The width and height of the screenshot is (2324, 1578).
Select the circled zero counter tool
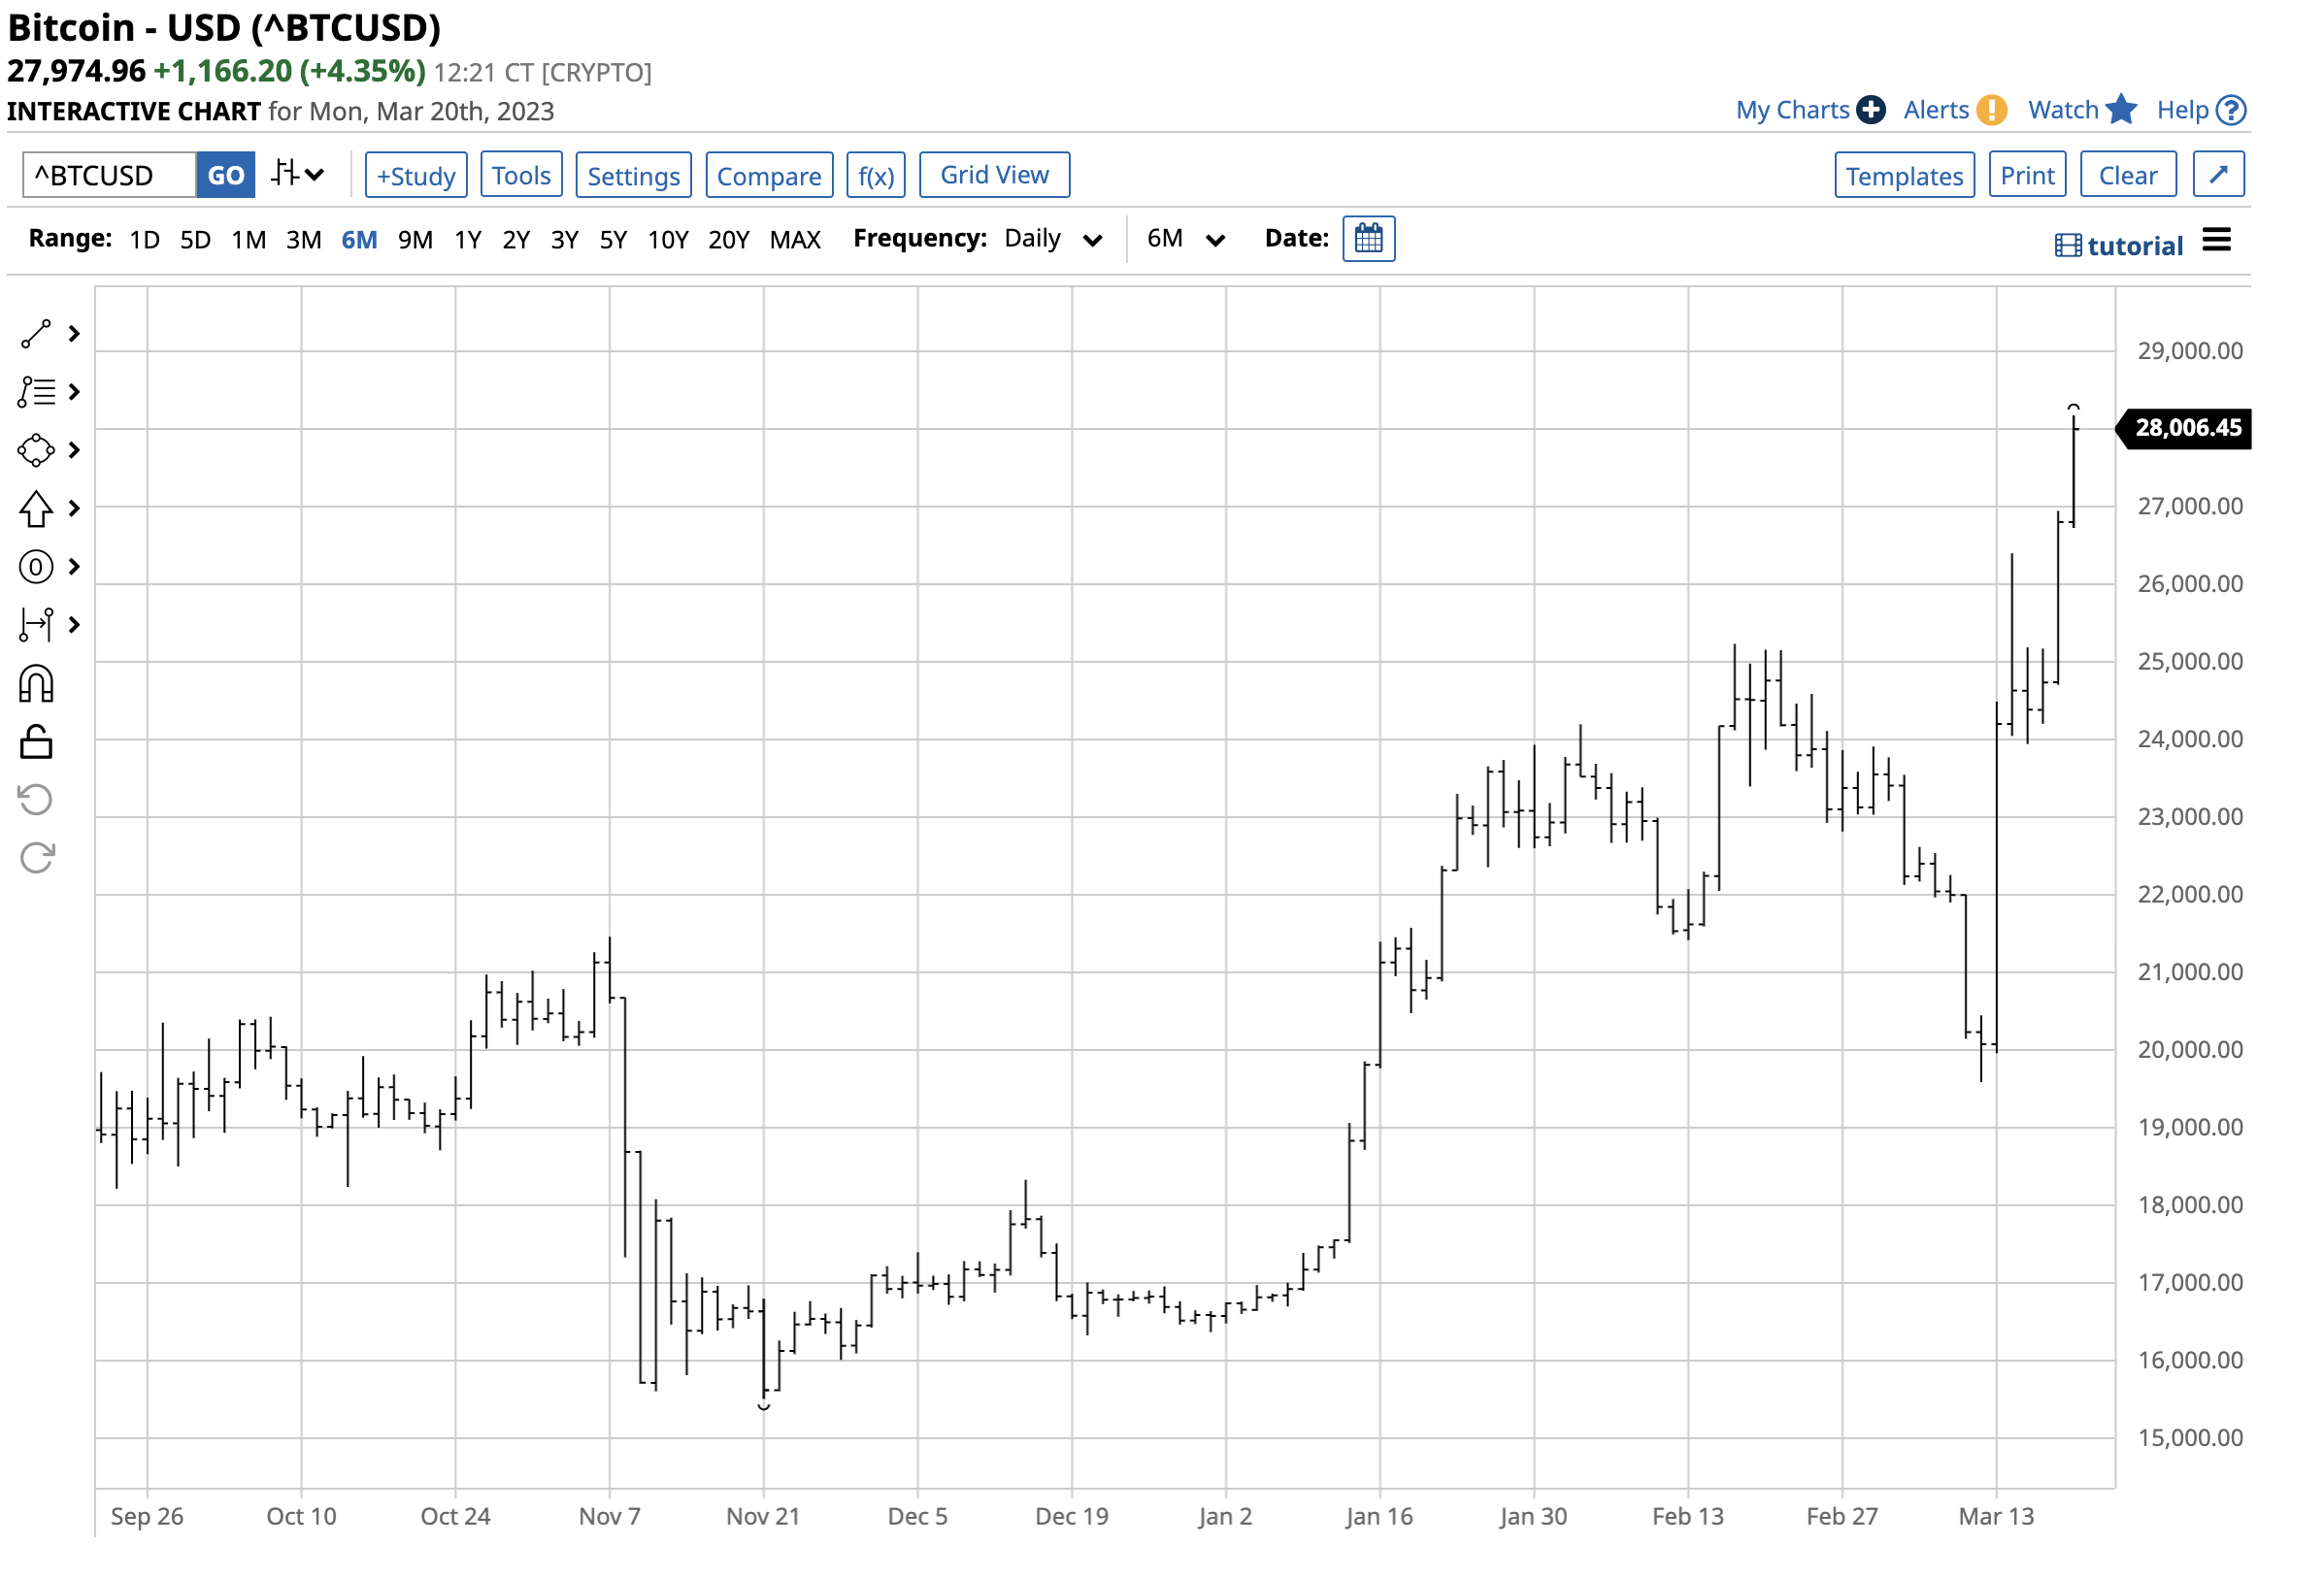(36, 568)
